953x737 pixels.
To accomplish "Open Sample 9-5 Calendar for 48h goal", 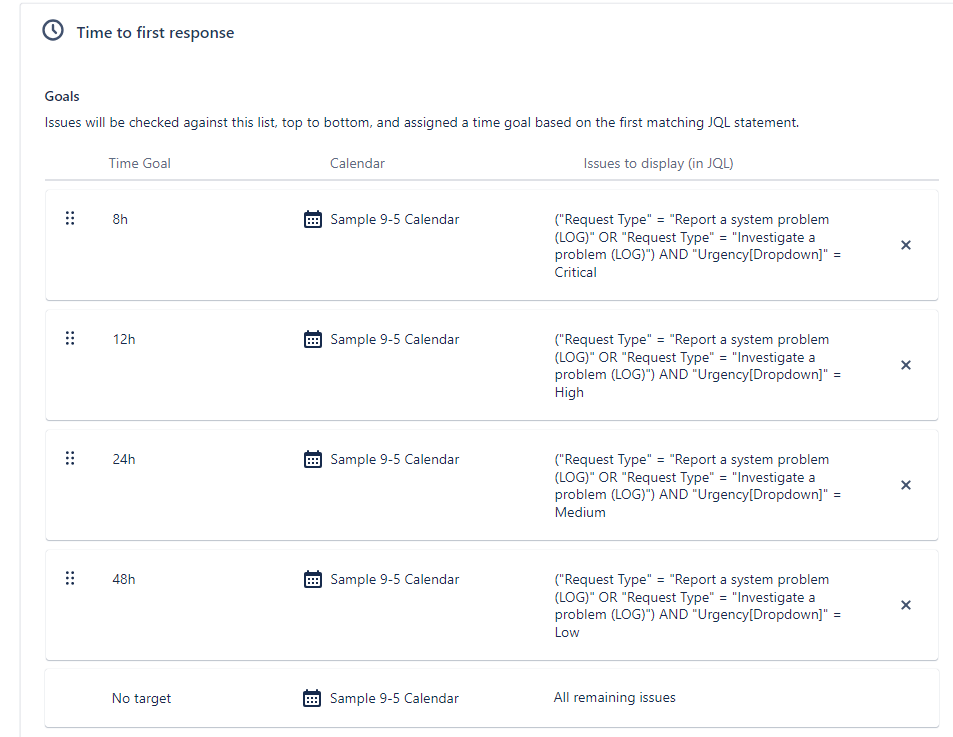I will pyautogui.click(x=395, y=579).
